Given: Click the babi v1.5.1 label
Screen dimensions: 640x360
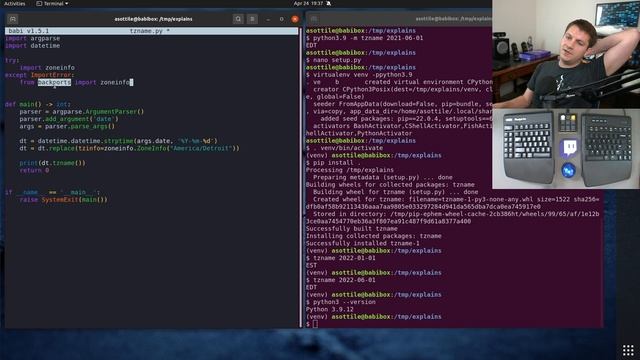Looking at the screenshot, I should pyautogui.click(x=29, y=31).
